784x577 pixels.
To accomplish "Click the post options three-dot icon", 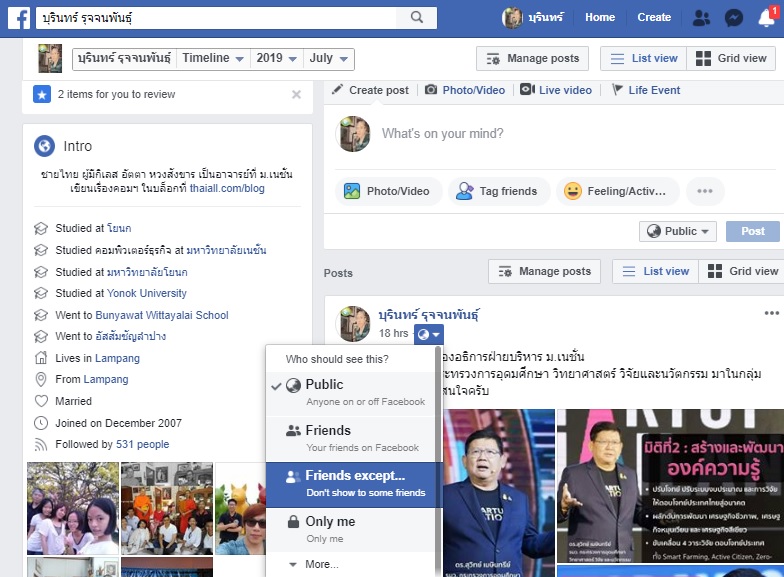I will click(771, 313).
